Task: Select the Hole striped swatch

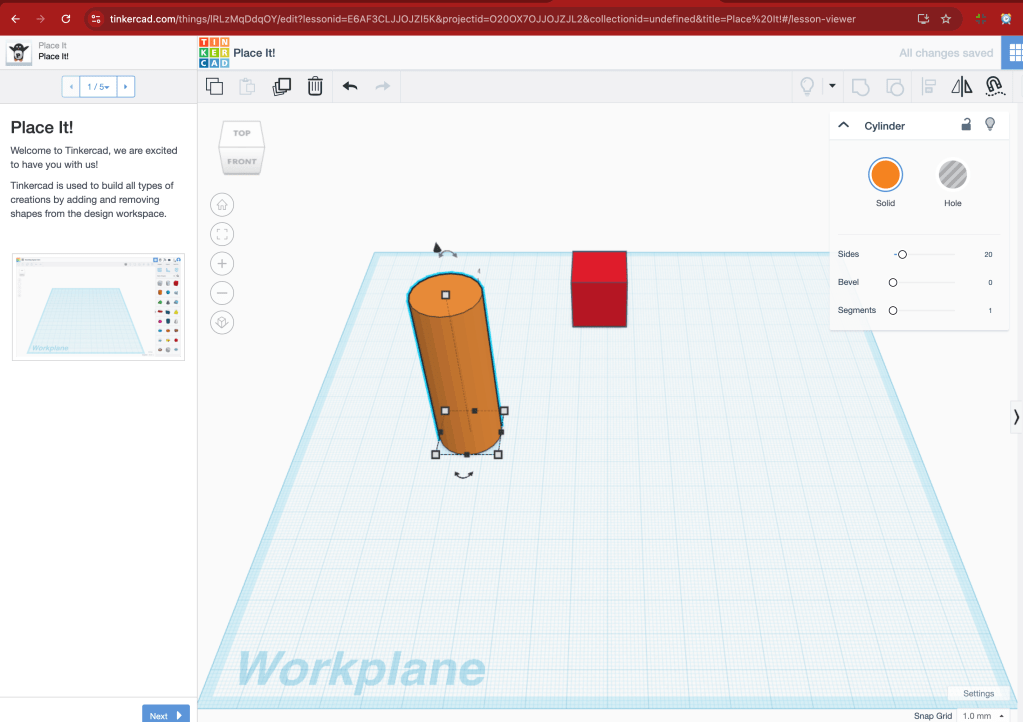Action: click(953, 175)
